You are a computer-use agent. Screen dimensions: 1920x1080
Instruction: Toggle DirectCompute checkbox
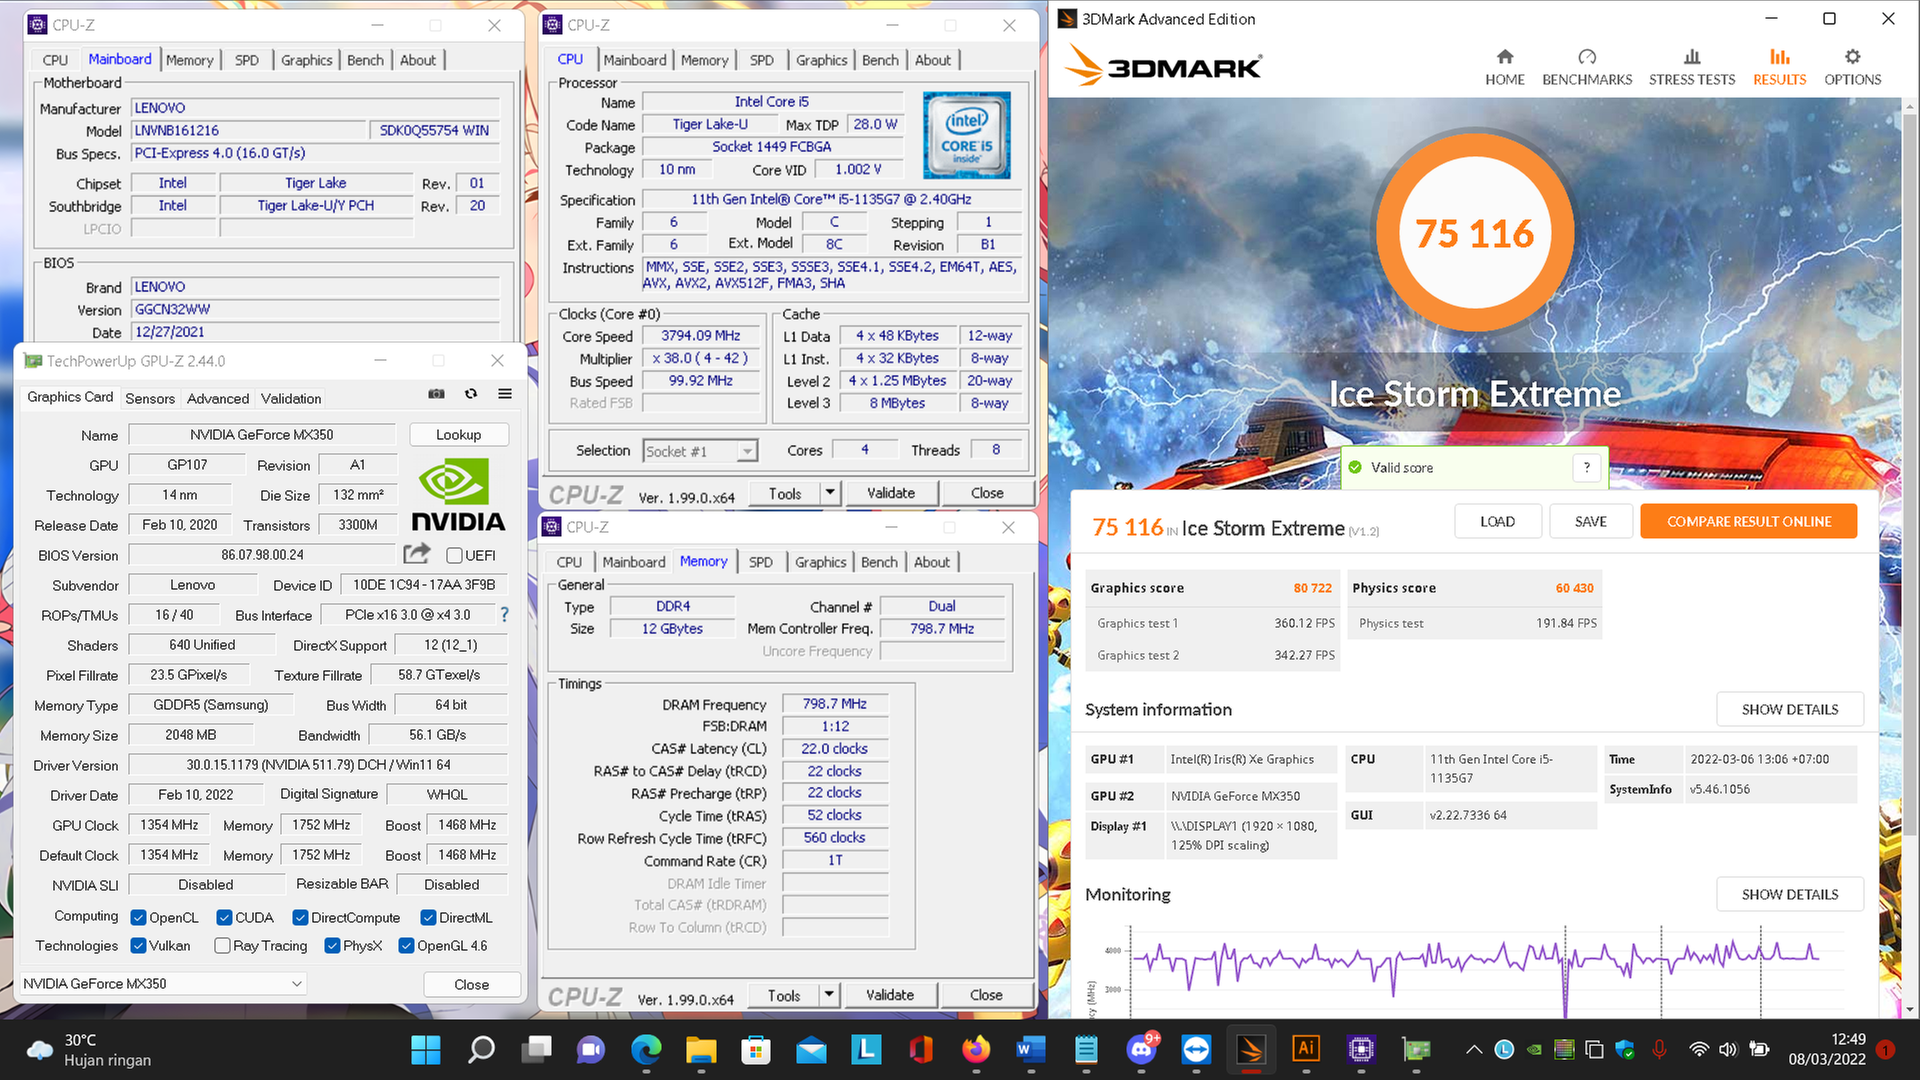[x=300, y=917]
